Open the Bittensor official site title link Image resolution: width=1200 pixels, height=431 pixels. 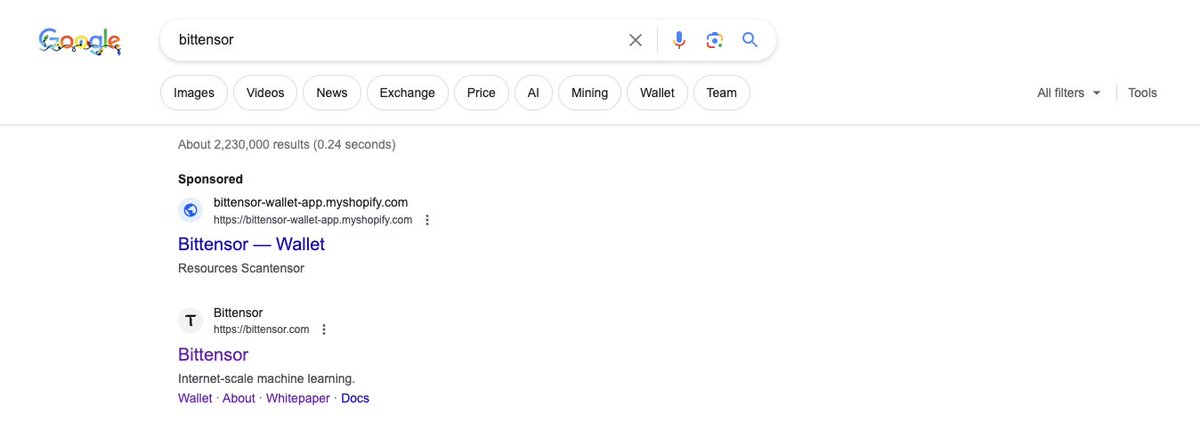pos(213,355)
